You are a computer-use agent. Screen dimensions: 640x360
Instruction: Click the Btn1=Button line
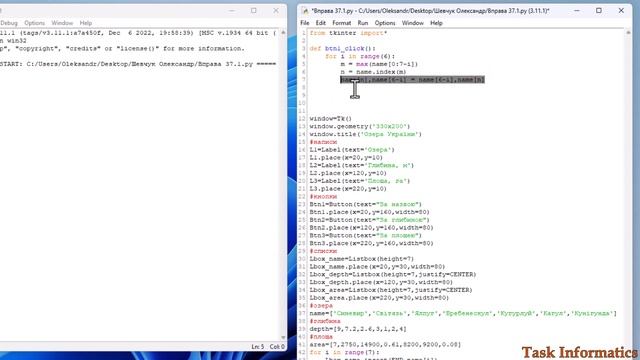point(365,204)
